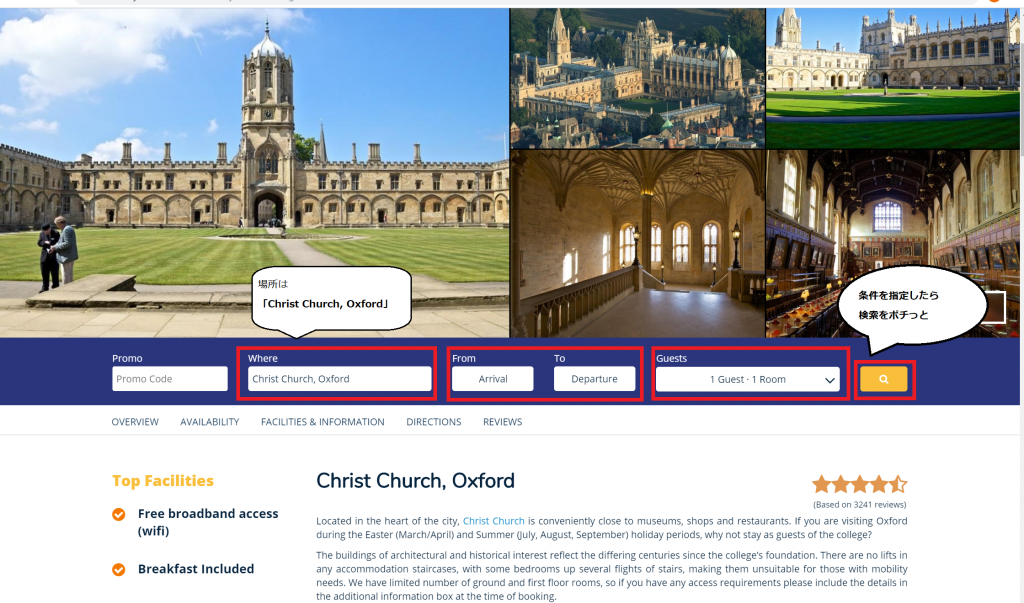
Task: Go to the DIRECTIONS tab
Action: tap(434, 422)
